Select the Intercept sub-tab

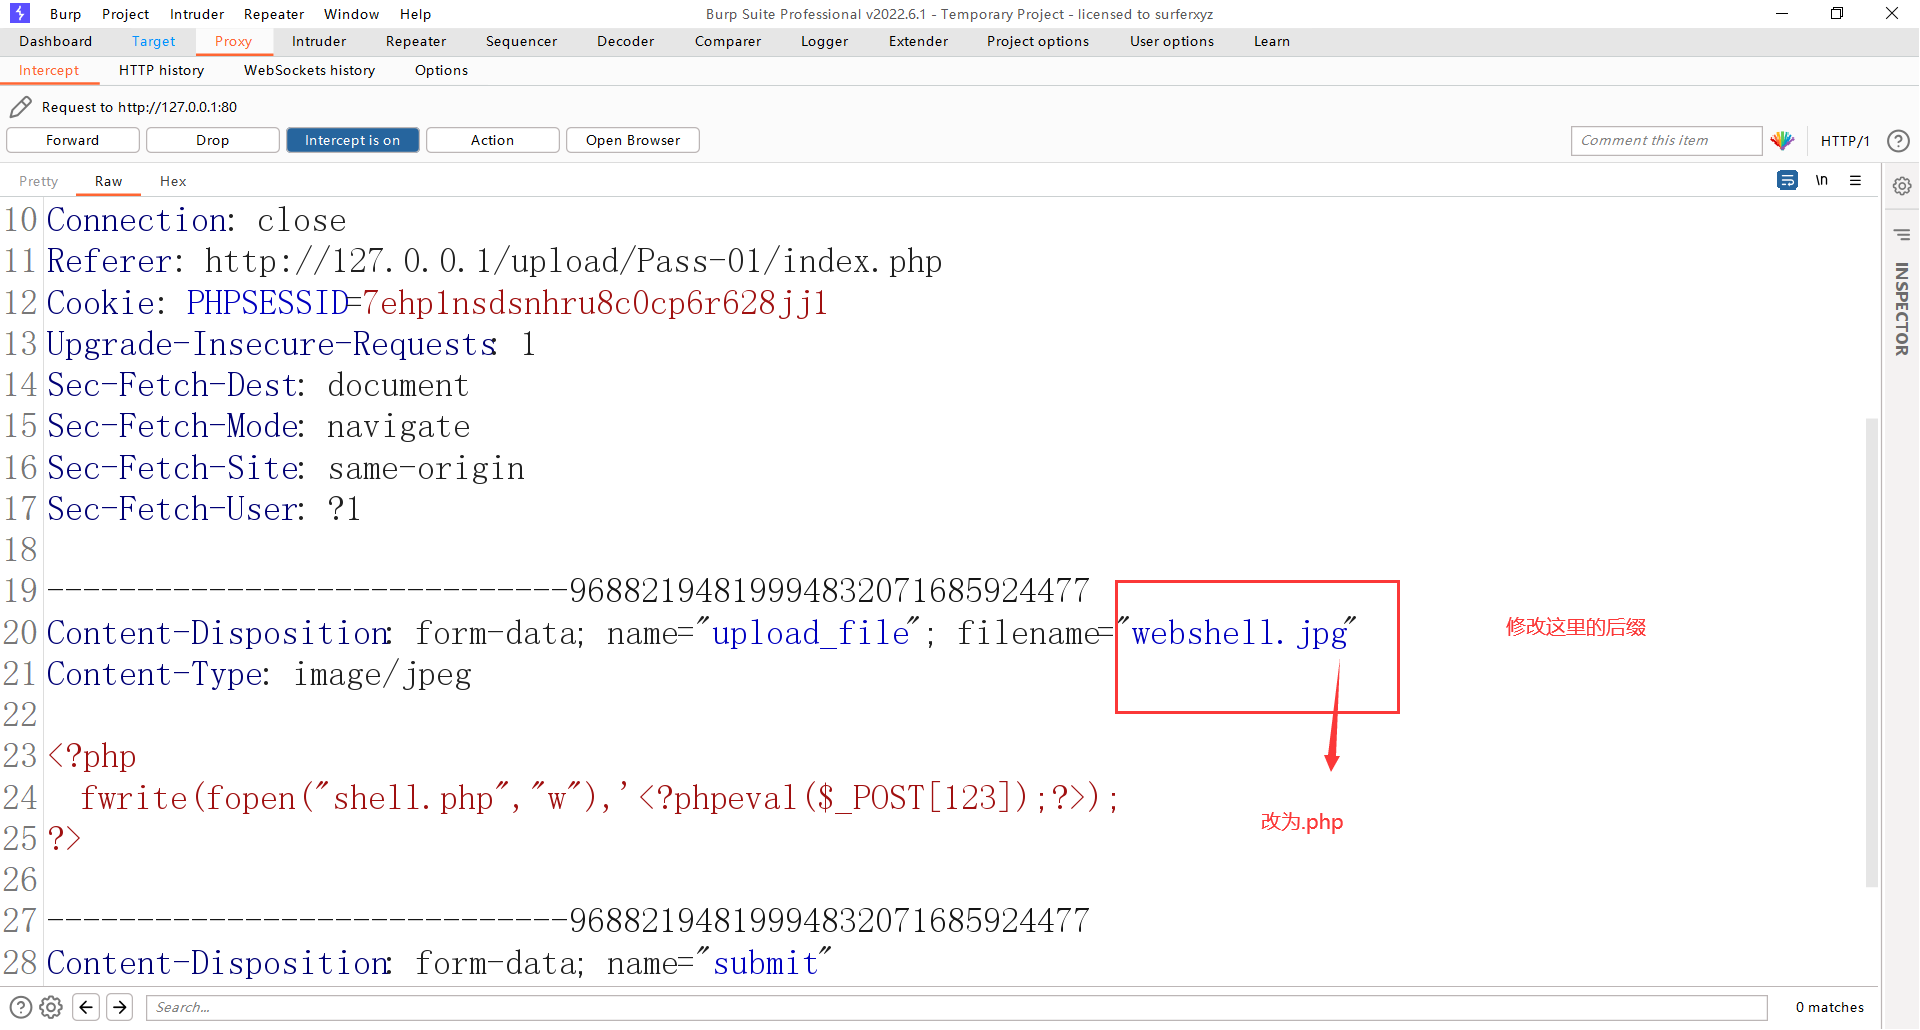(49, 70)
